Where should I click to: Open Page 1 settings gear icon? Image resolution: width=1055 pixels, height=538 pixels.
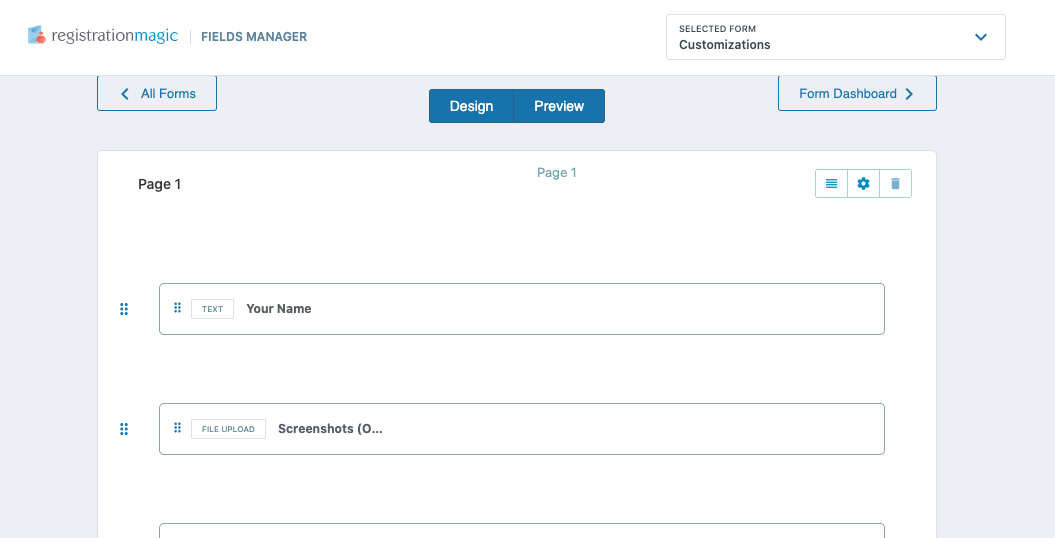(863, 184)
